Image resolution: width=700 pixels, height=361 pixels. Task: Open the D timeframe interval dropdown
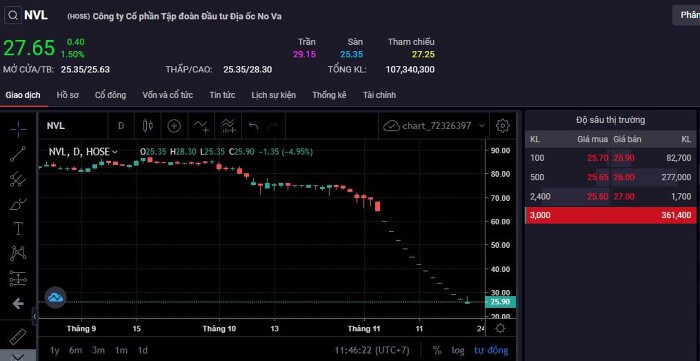(x=121, y=126)
